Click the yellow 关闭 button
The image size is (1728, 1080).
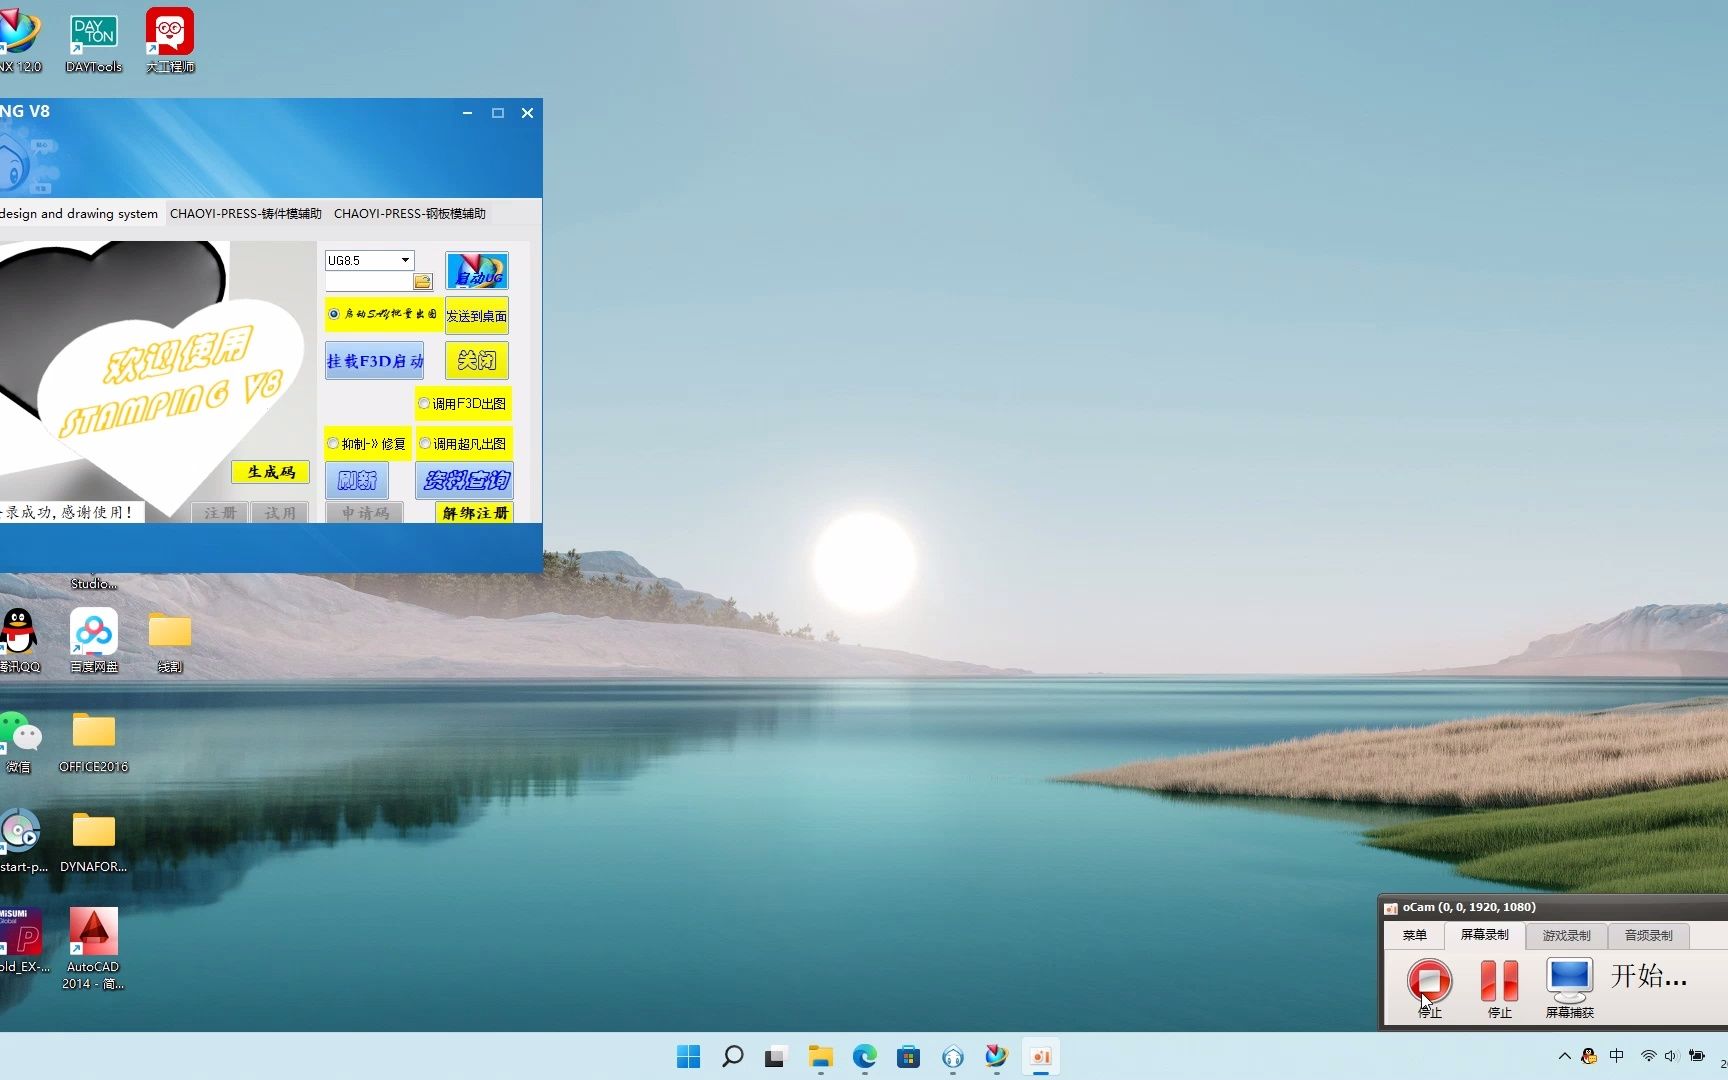click(477, 361)
